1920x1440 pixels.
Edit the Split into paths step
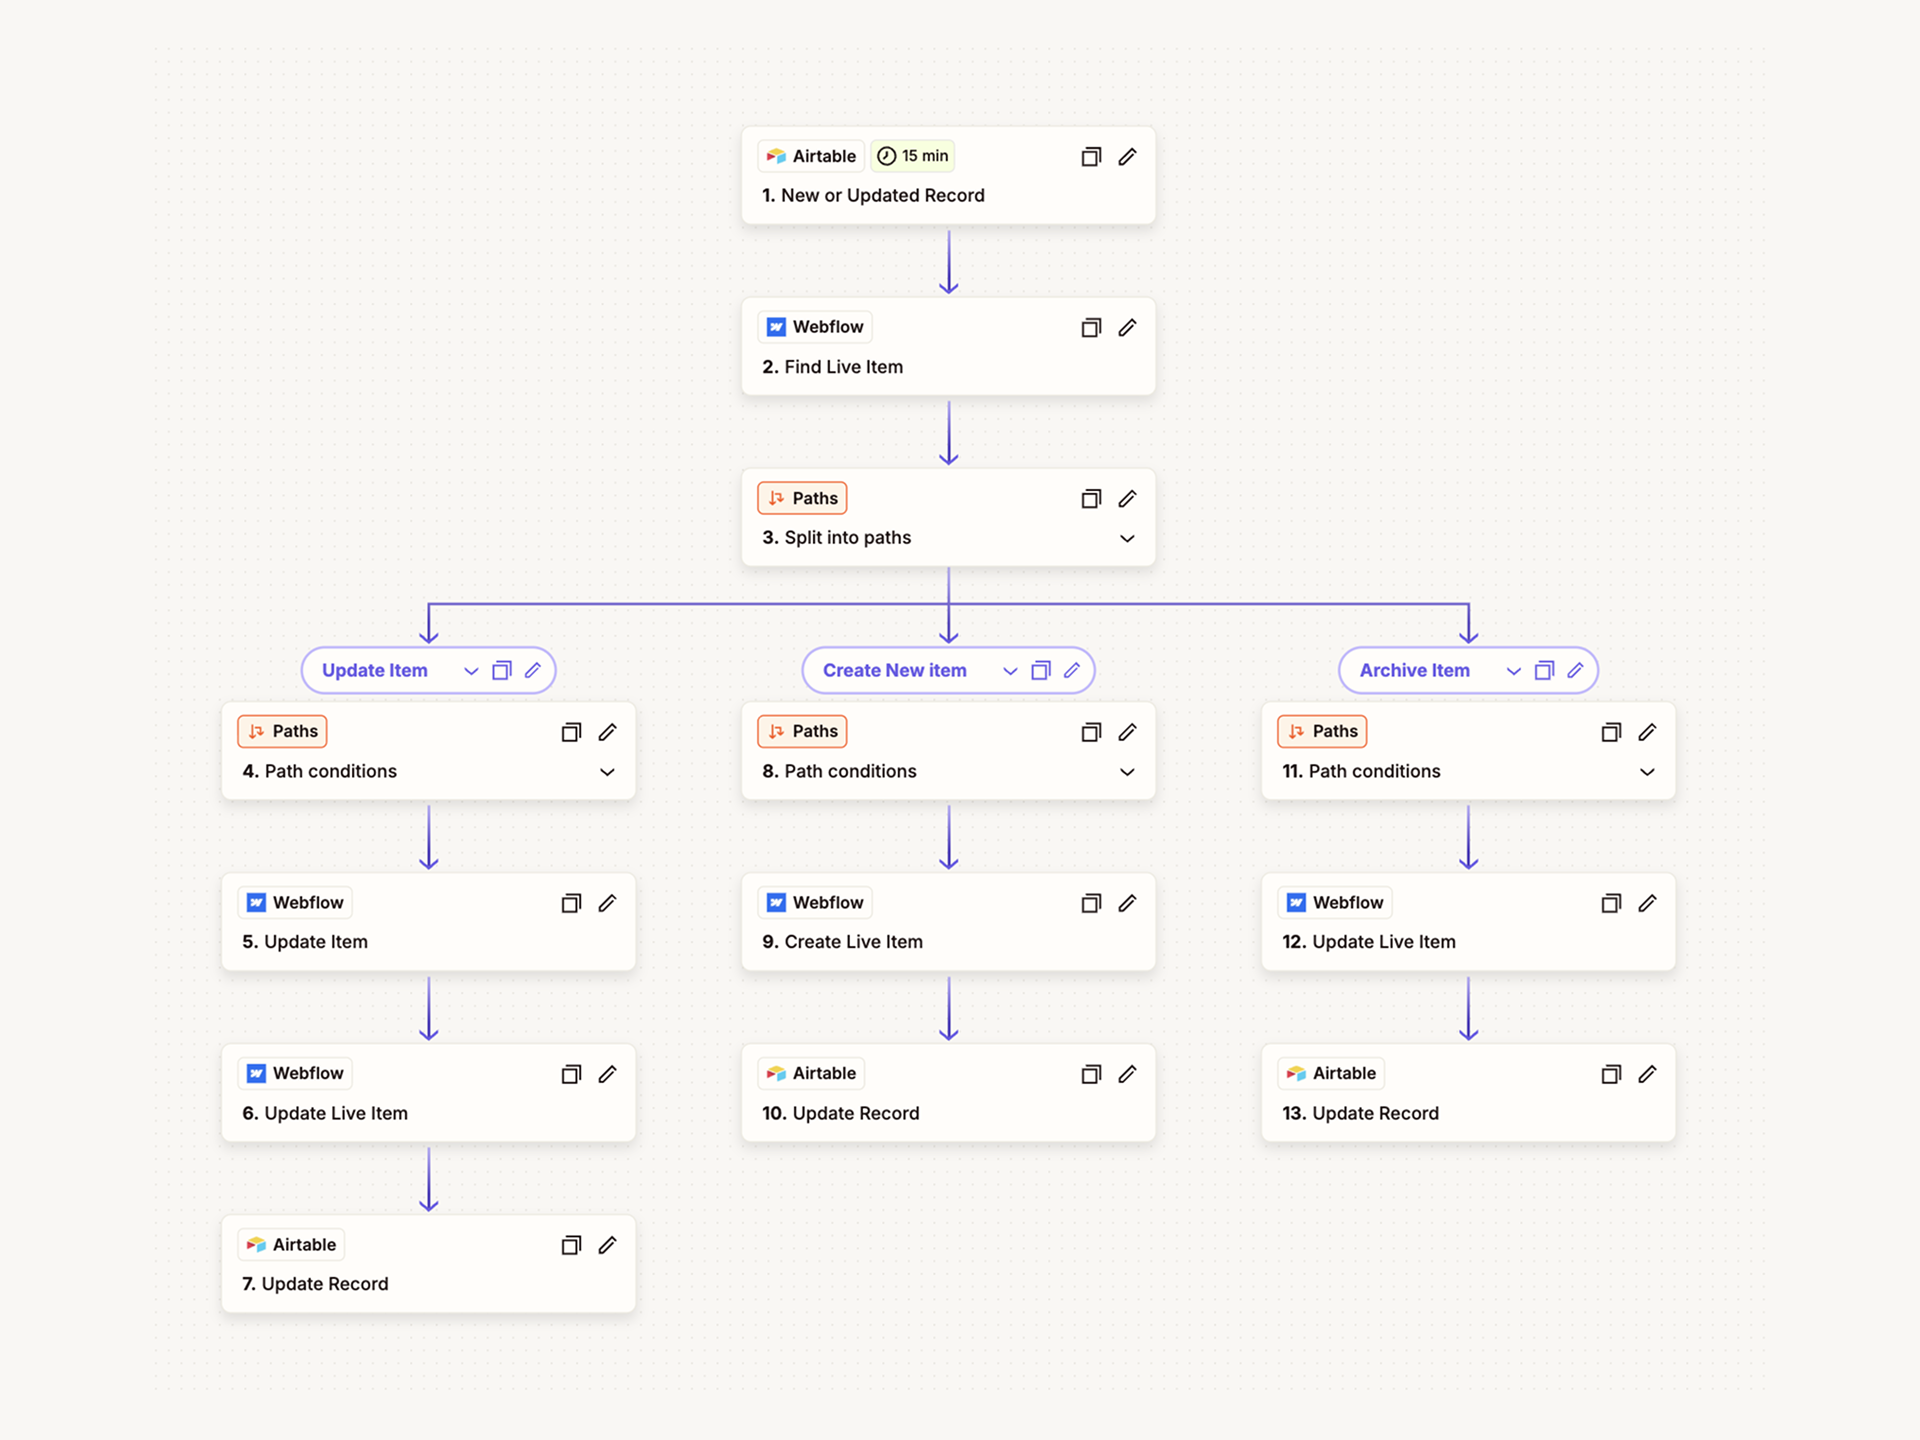[1127, 499]
